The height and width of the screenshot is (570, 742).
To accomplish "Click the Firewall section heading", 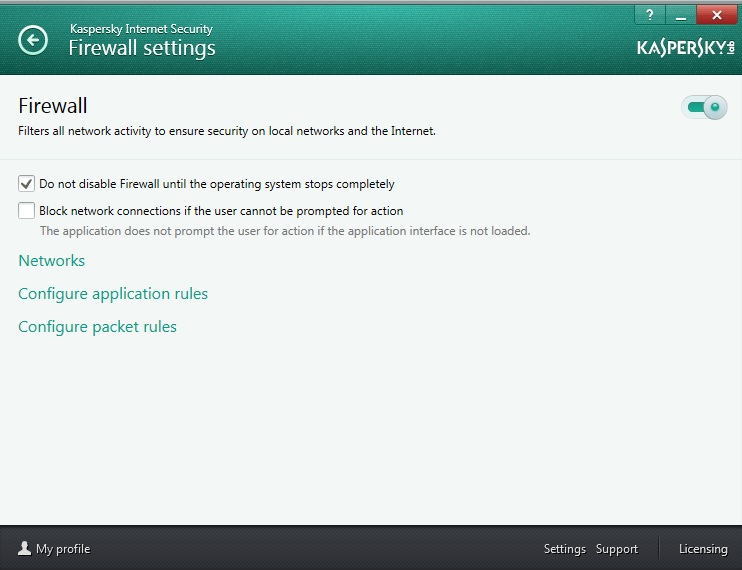I will [53, 105].
